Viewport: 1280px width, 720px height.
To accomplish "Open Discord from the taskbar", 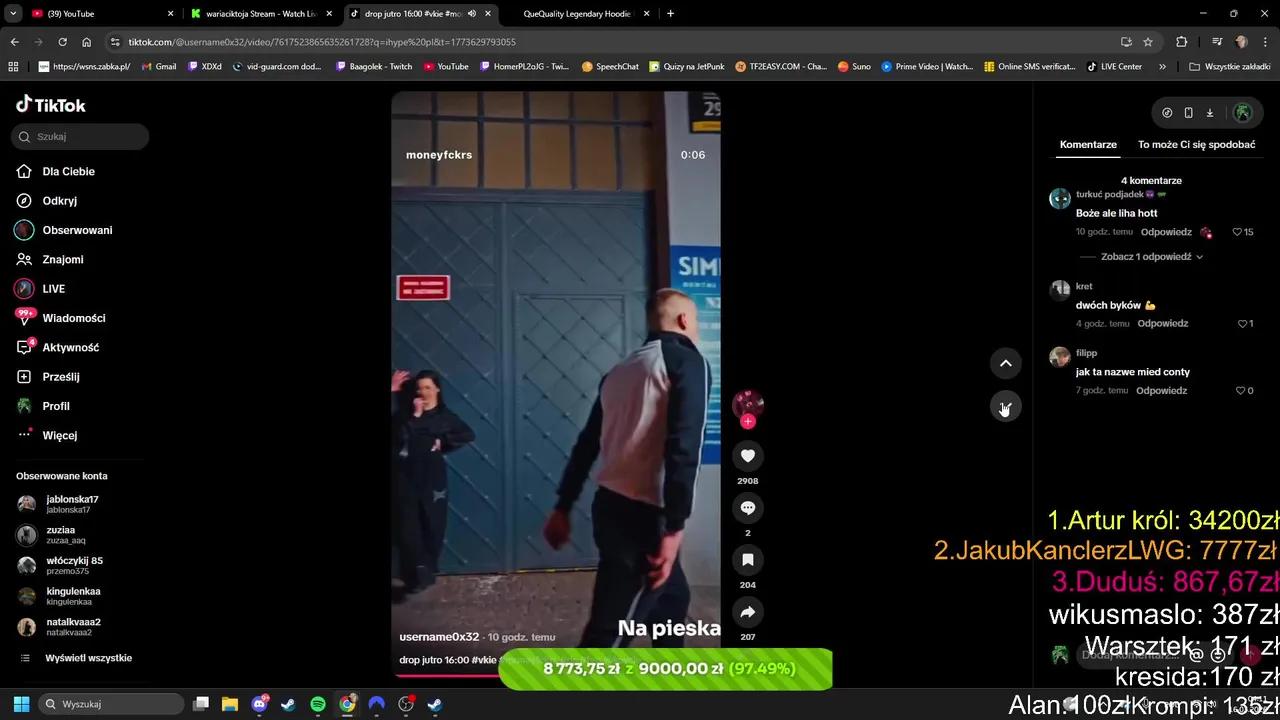I will 260,704.
